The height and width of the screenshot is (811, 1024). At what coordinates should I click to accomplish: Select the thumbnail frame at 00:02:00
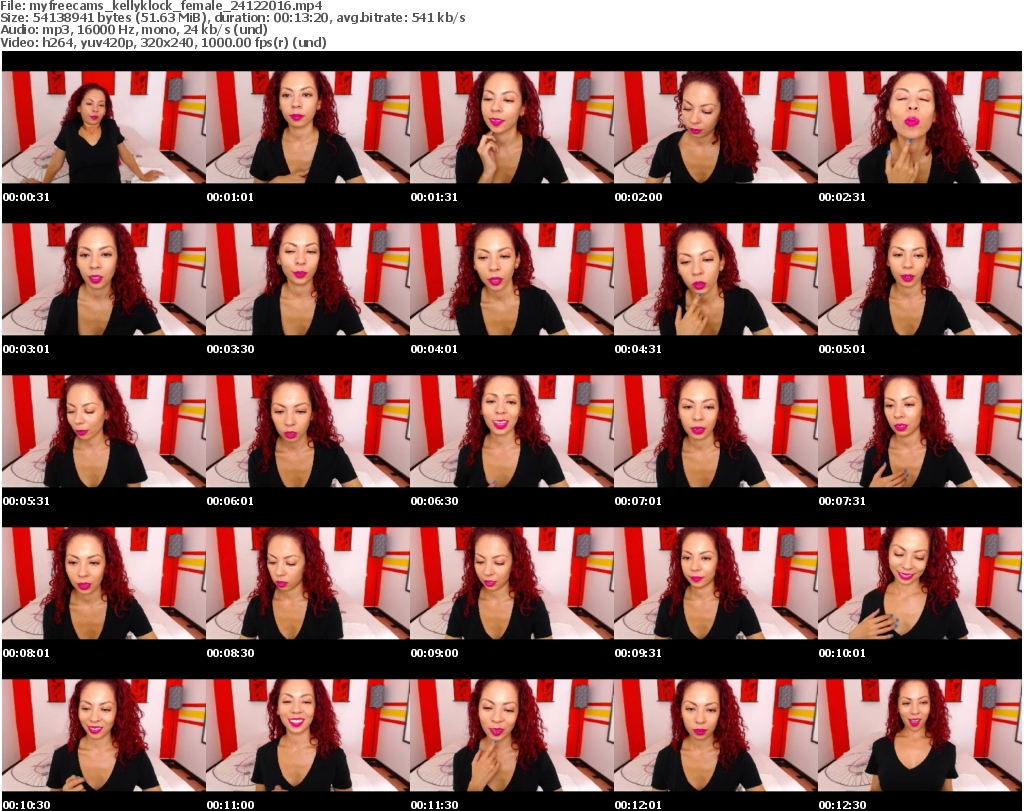click(716, 127)
